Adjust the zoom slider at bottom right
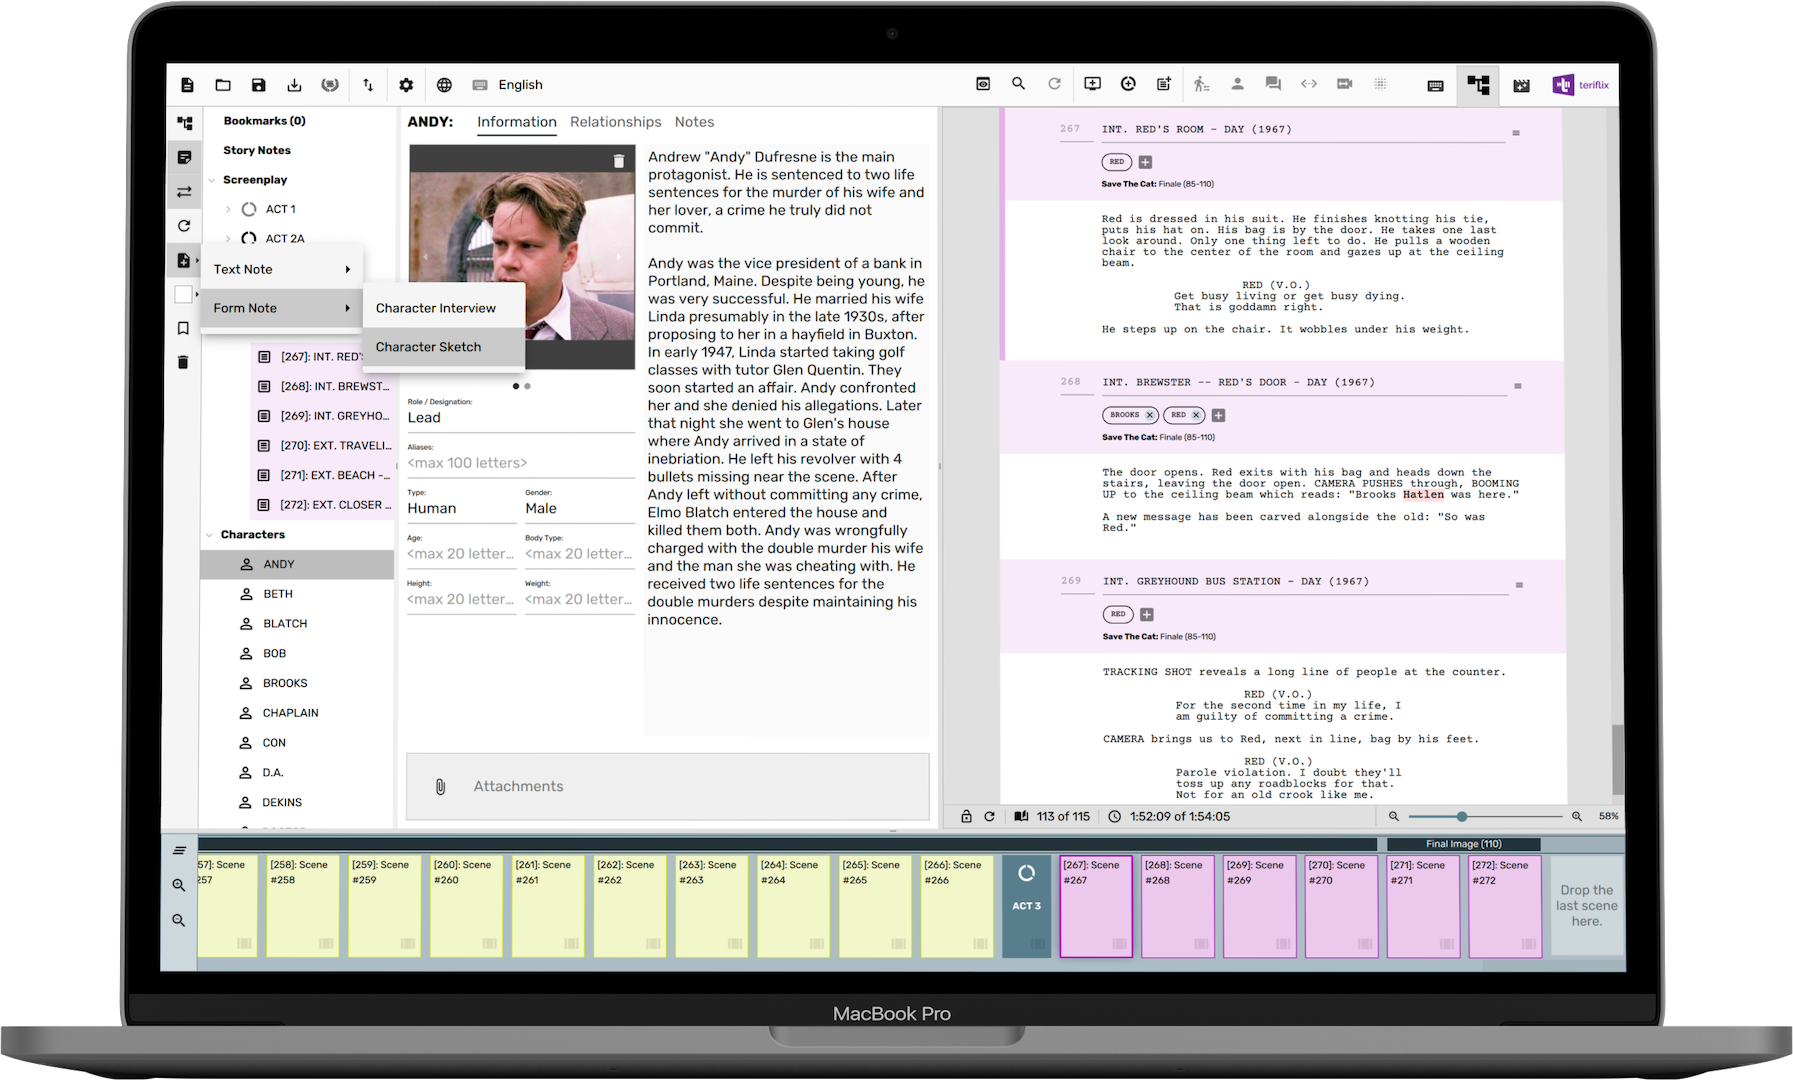Screen dimensions: 1793x1080 coord(1461,816)
